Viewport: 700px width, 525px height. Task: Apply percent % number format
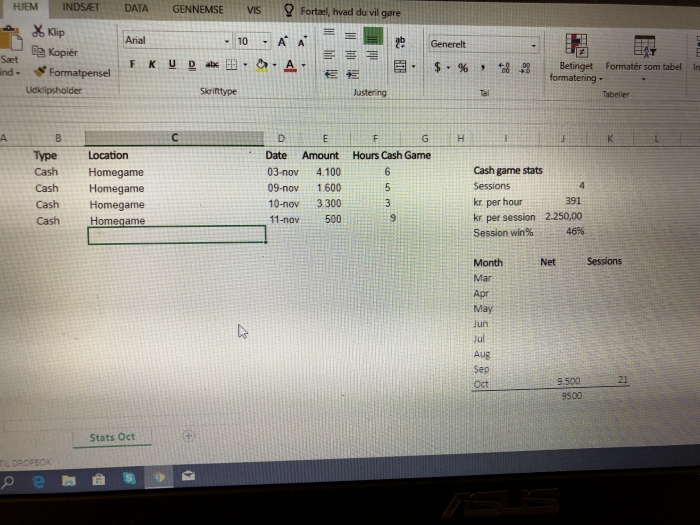click(x=463, y=68)
